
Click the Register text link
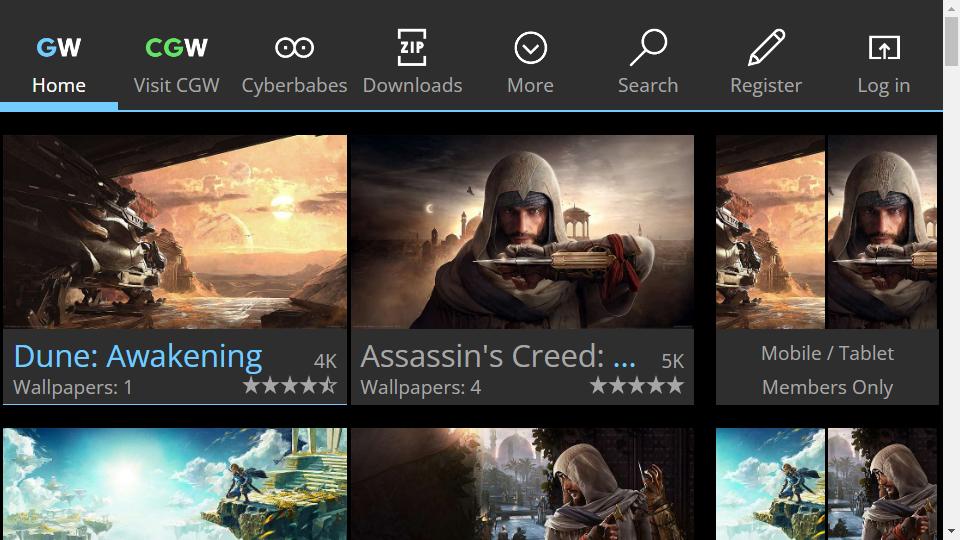(x=766, y=86)
